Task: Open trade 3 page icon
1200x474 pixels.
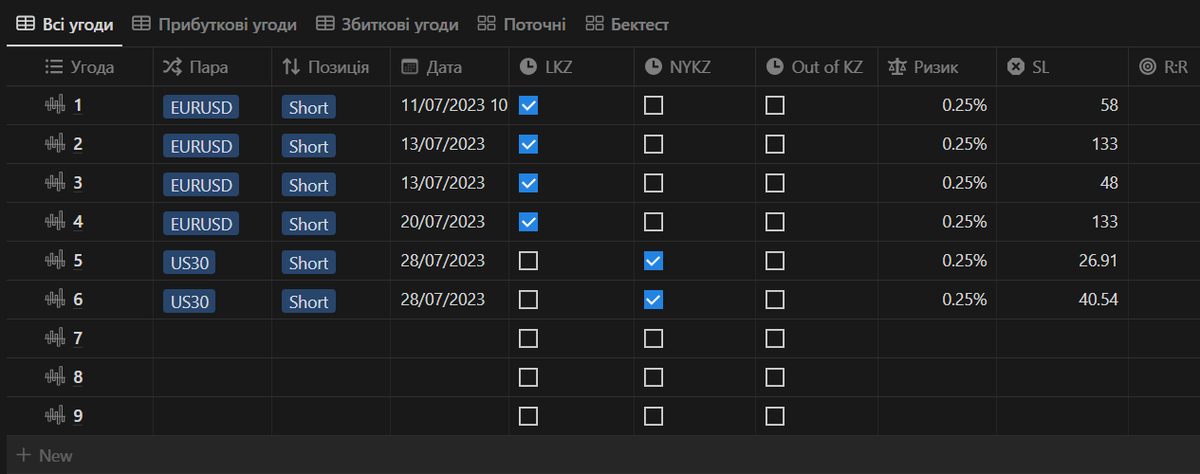Action: [x=55, y=183]
